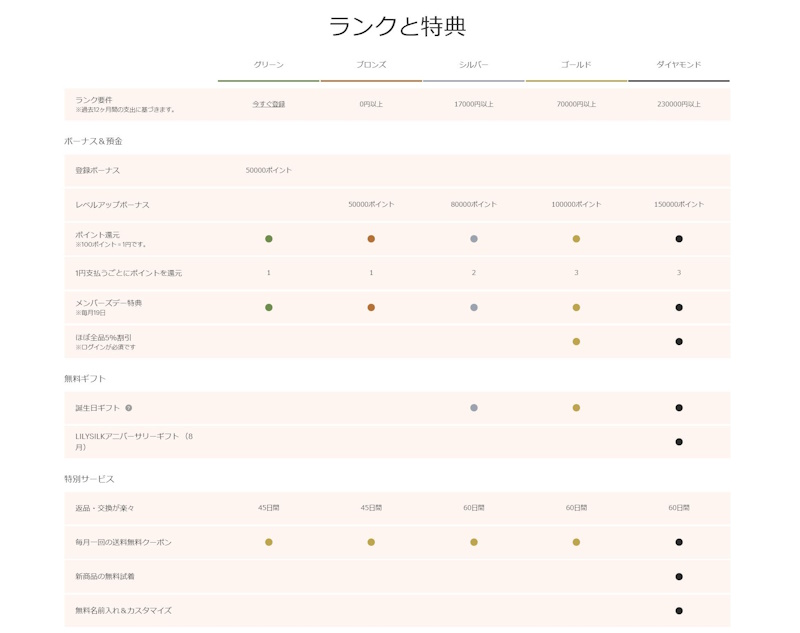Click the bronze dot in ポイント還元 row
This screenshot has width=800, height=633.
pyautogui.click(x=371, y=239)
